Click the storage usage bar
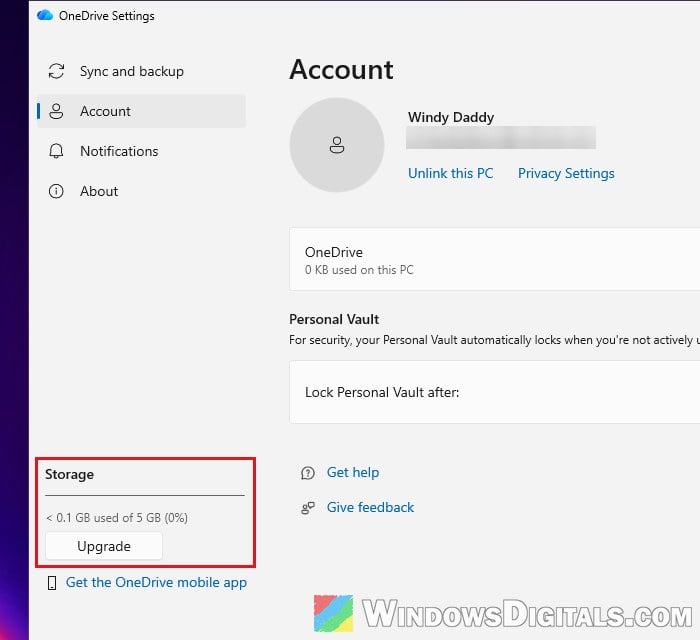Screen dimensions: 700x640 tap(145, 495)
